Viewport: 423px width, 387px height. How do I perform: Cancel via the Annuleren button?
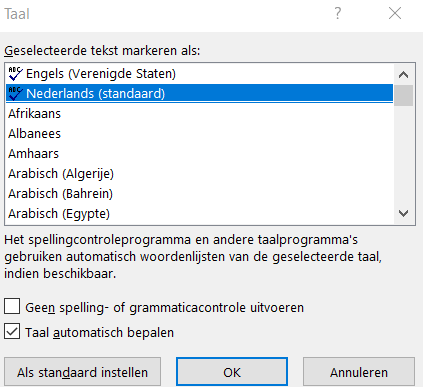(359, 372)
